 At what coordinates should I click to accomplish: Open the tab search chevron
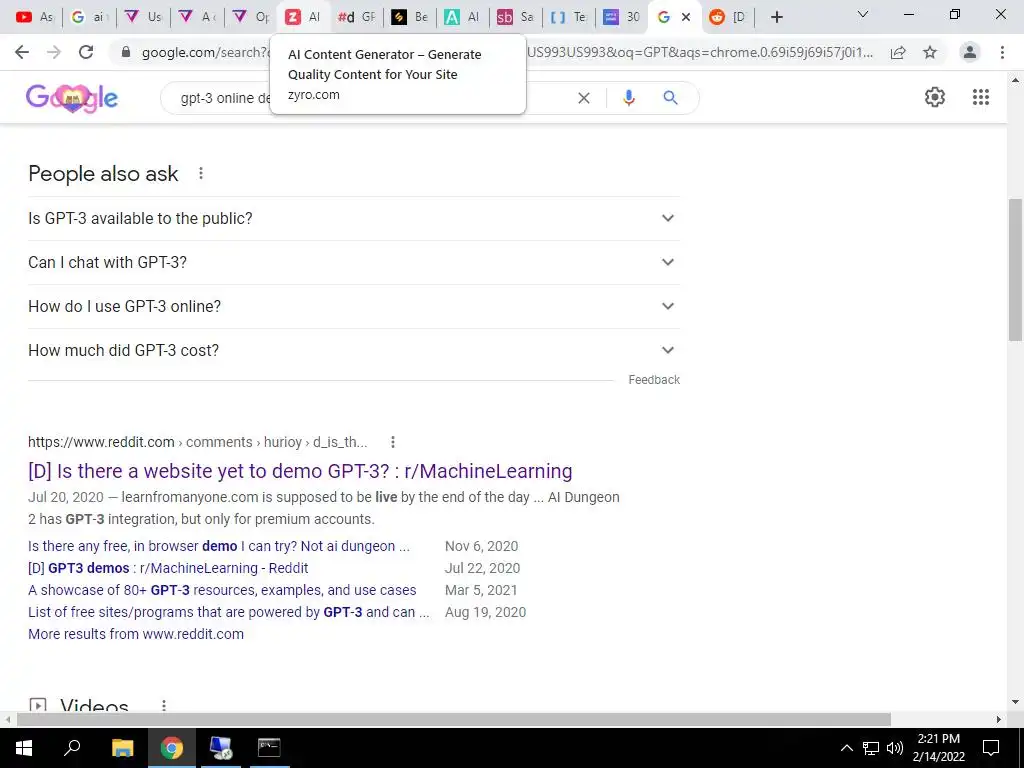point(863,14)
